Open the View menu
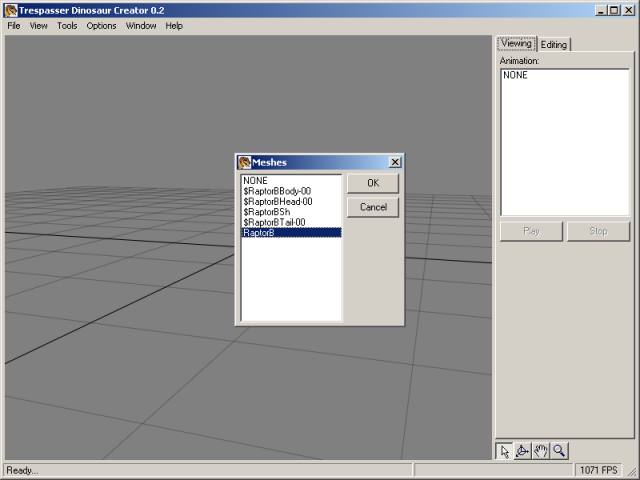 [x=39, y=26]
